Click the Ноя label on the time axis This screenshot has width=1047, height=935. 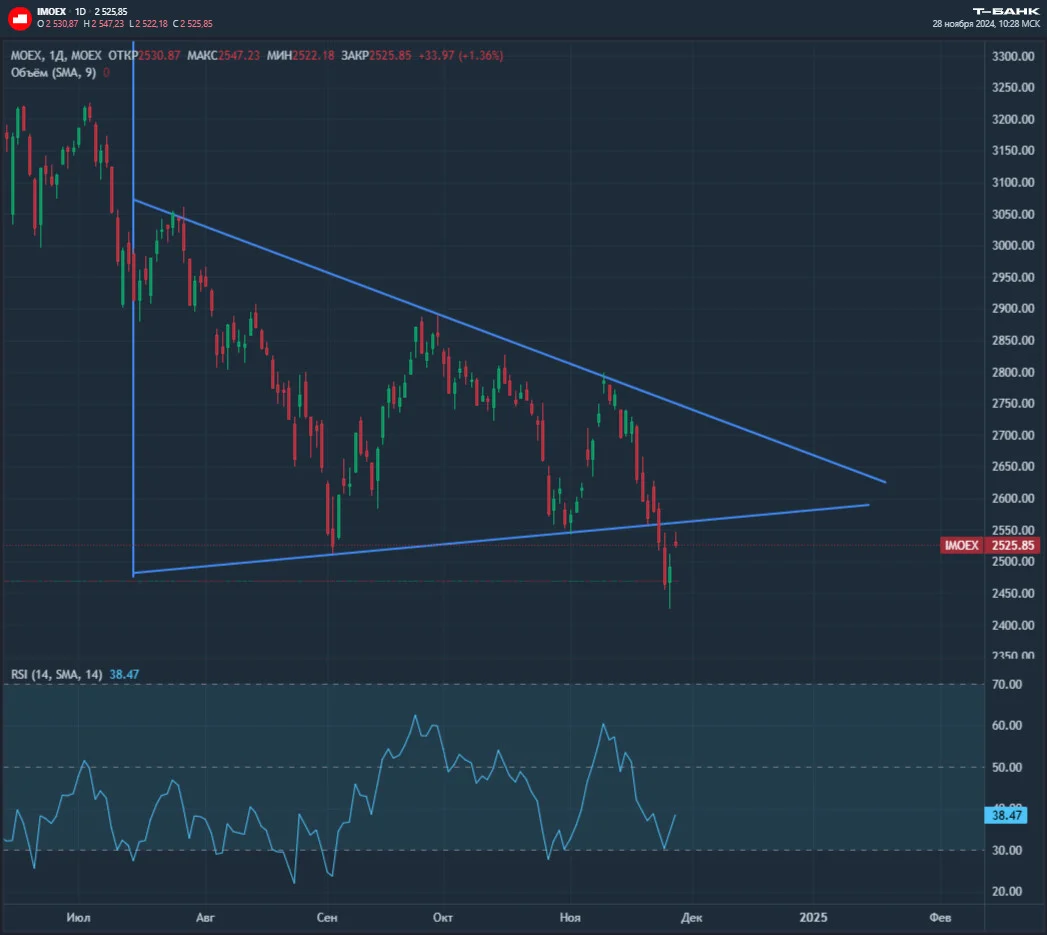point(570,918)
